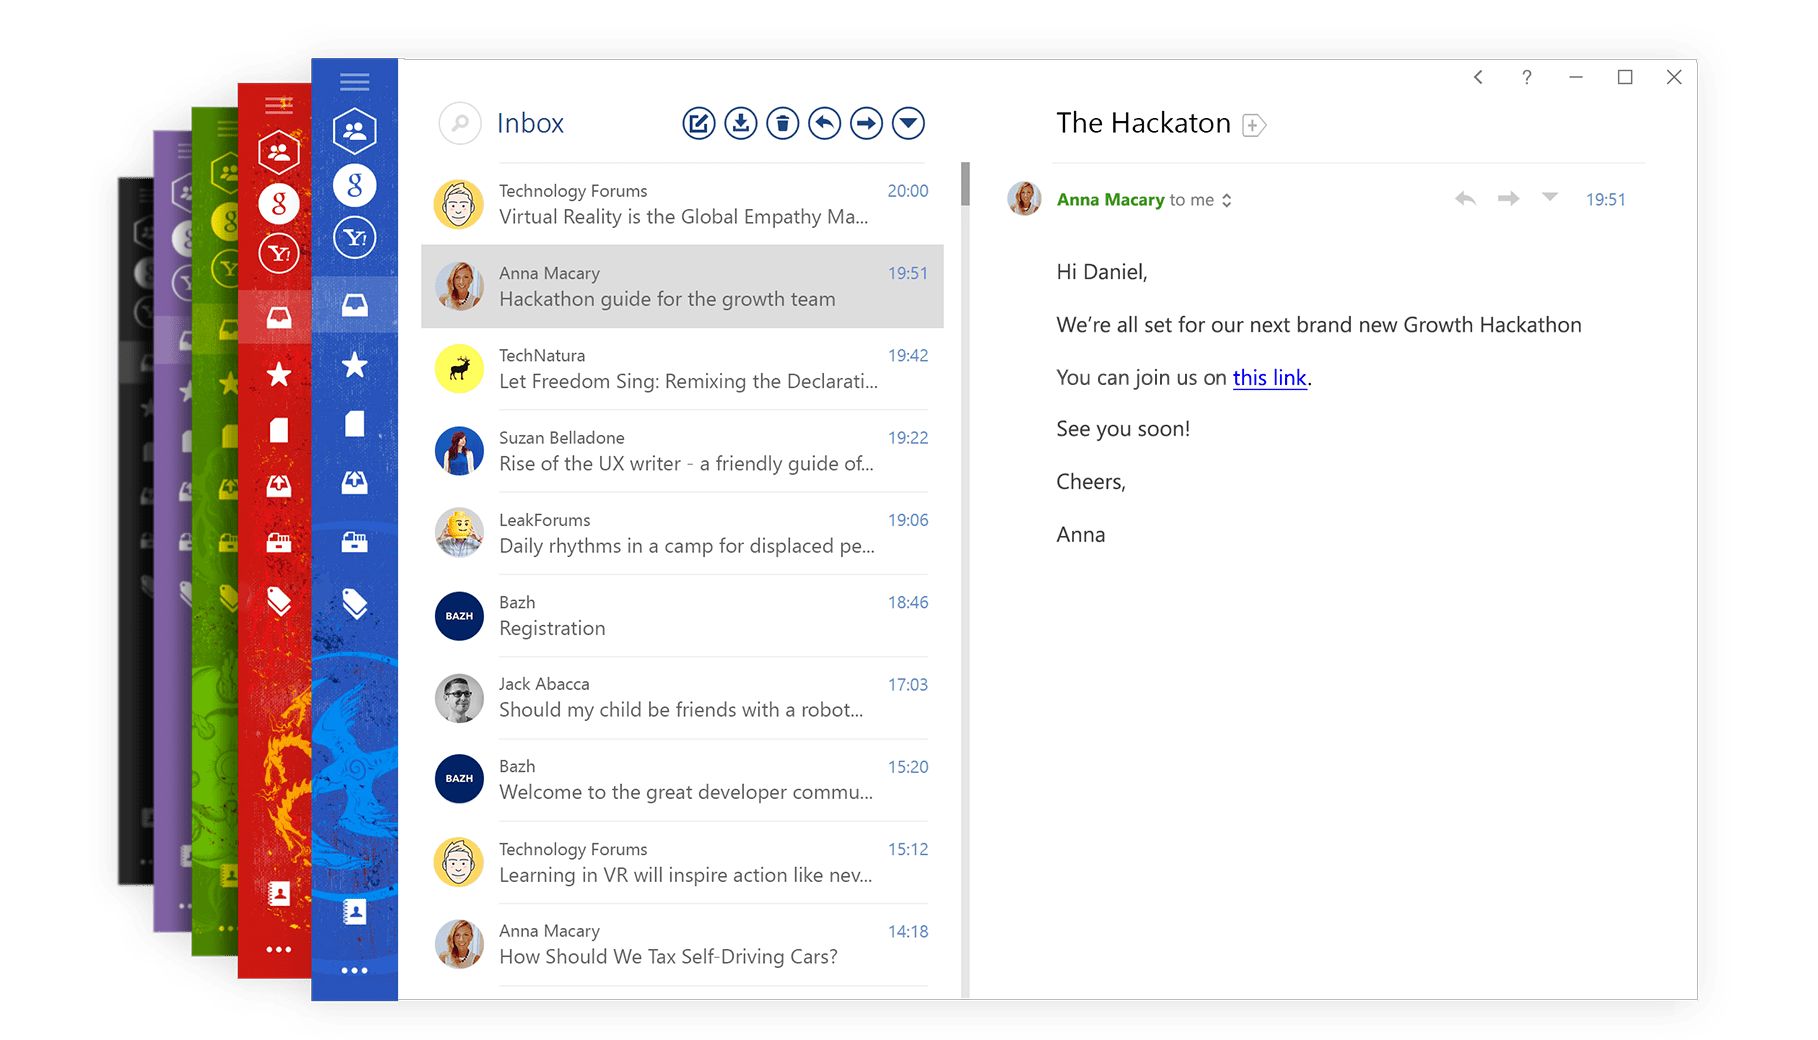Delete message using the trash icon
This screenshot has width=1818, height=1040.
782,124
